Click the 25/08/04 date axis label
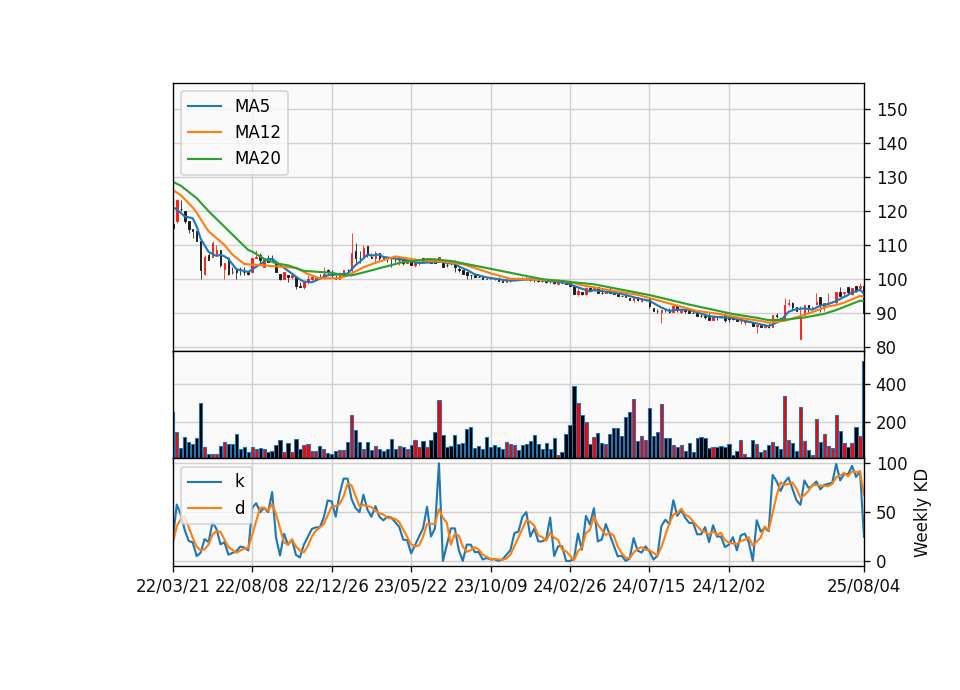Screen dimensions: 960x690 pyautogui.click(x=863, y=586)
